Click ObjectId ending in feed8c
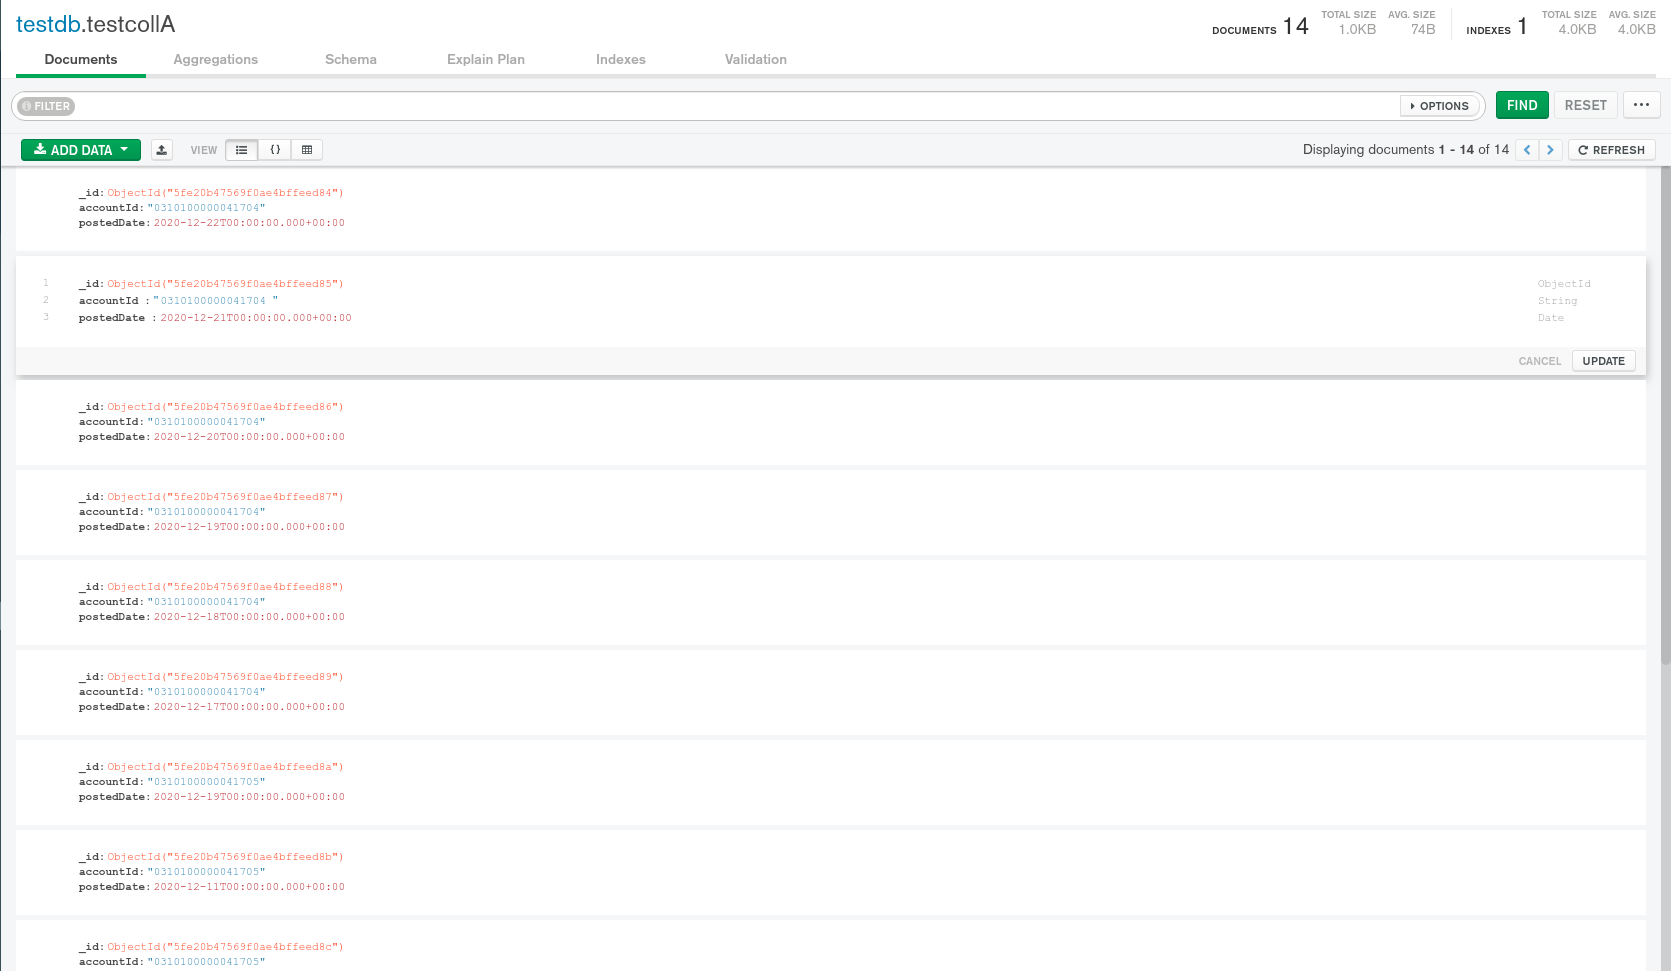1671x971 pixels. click(225, 947)
